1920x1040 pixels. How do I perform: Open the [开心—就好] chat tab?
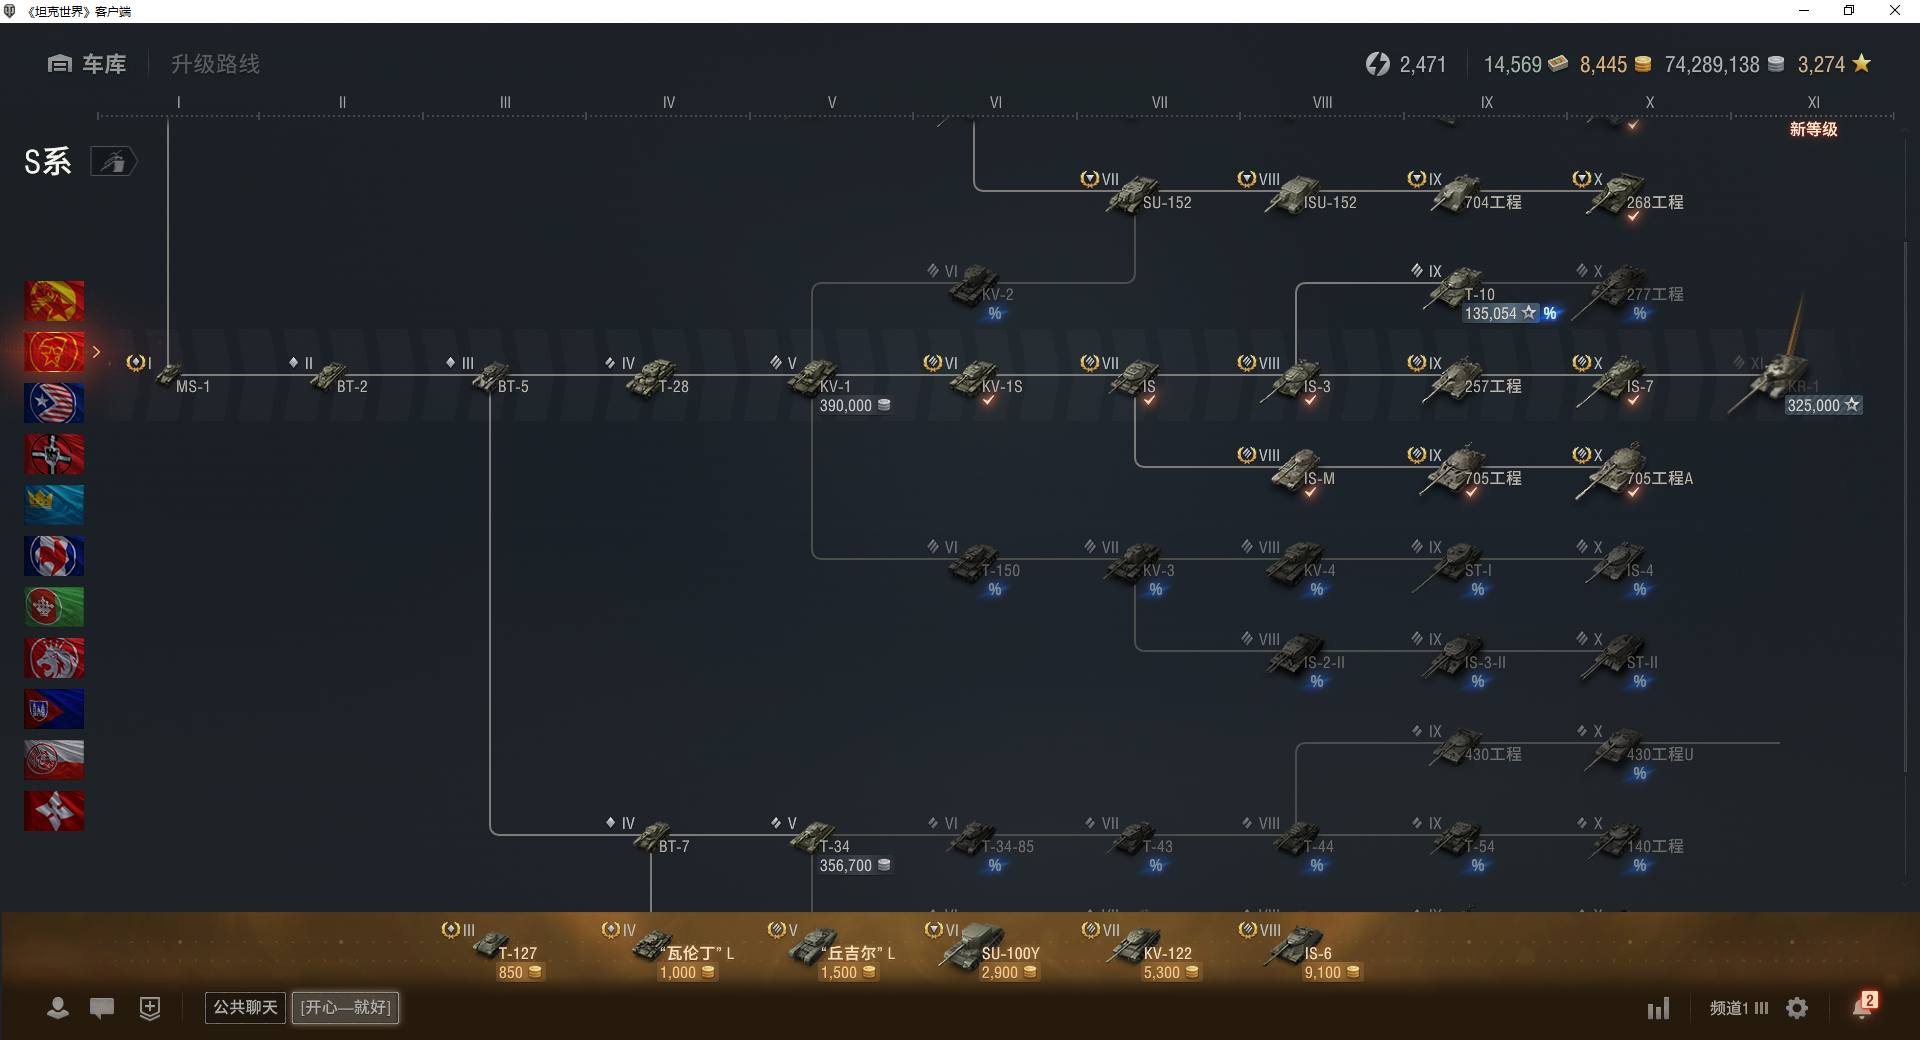coord(345,1008)
